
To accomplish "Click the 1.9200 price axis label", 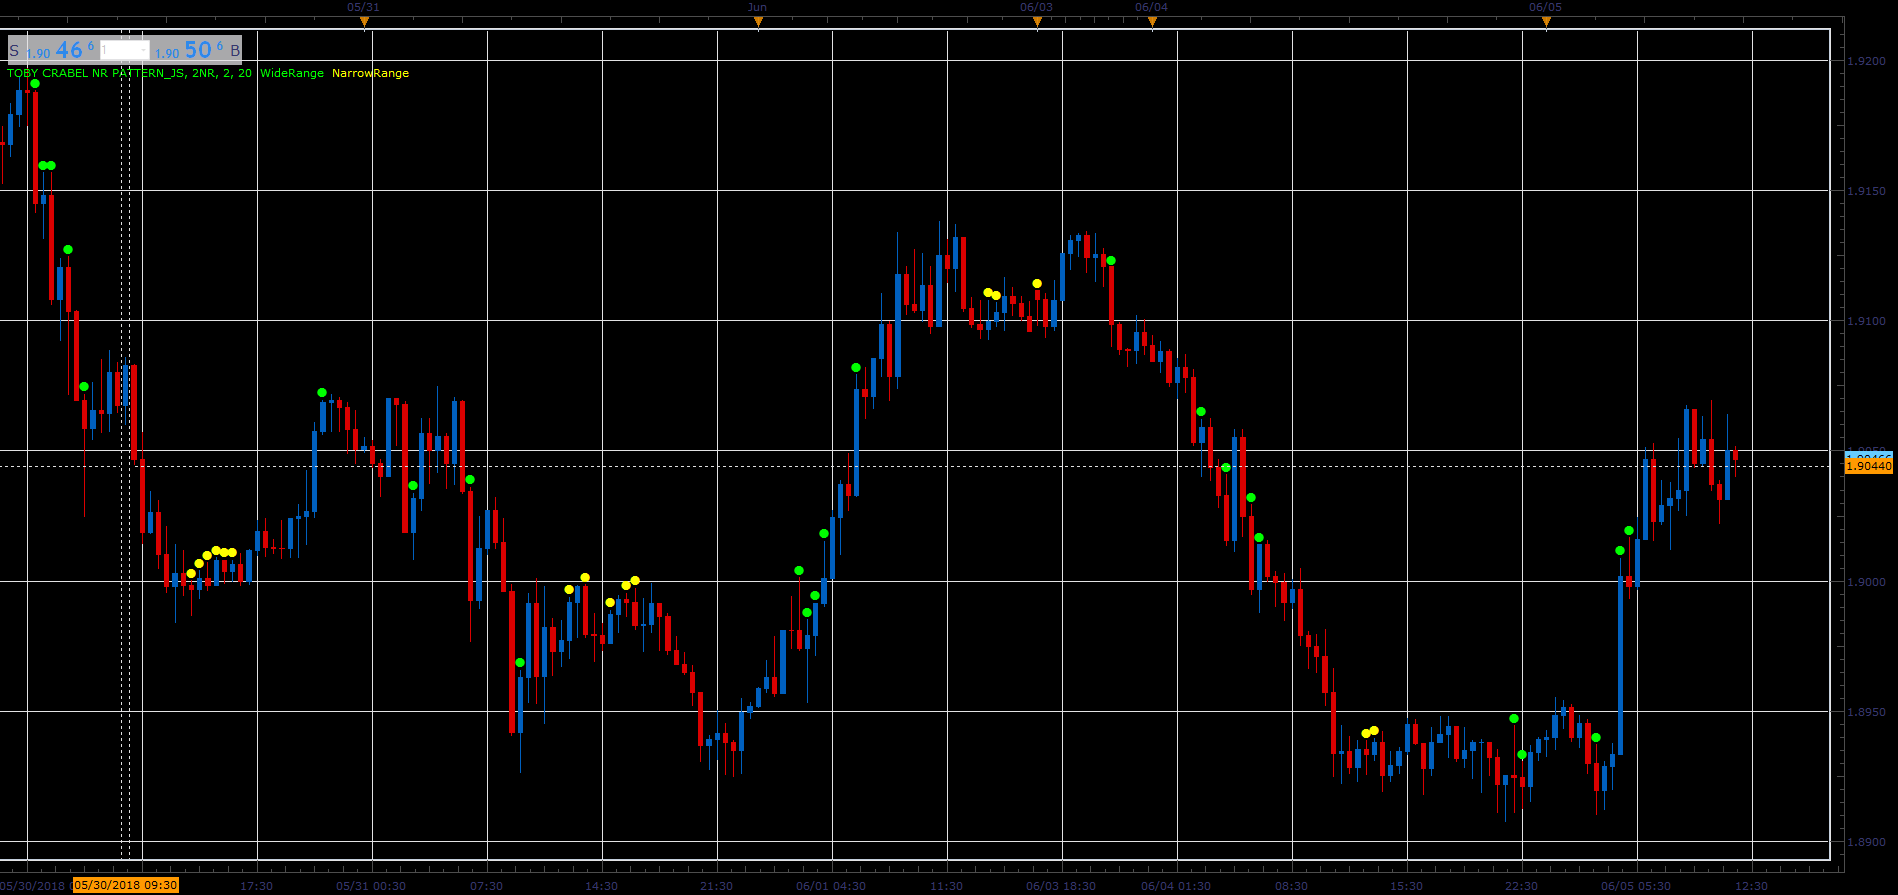I will (1866, 61).
